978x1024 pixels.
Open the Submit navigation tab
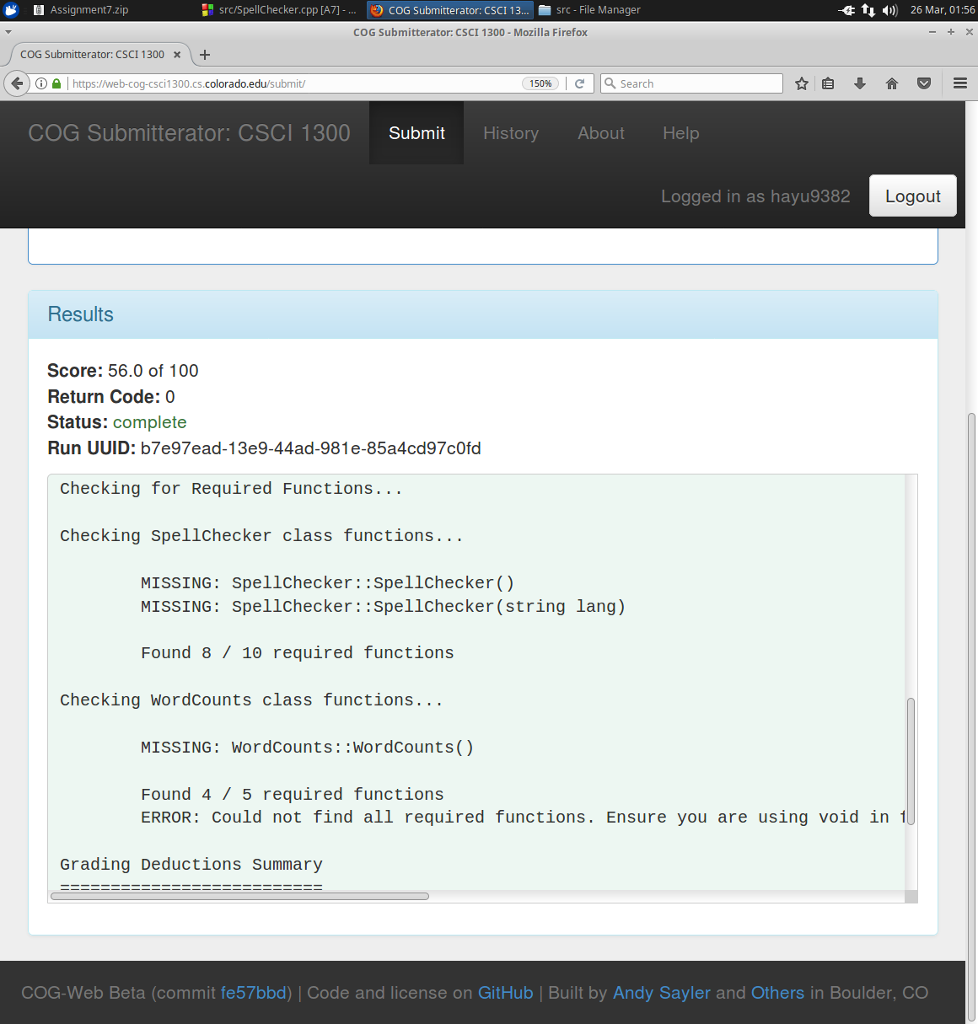pos(417,133)
